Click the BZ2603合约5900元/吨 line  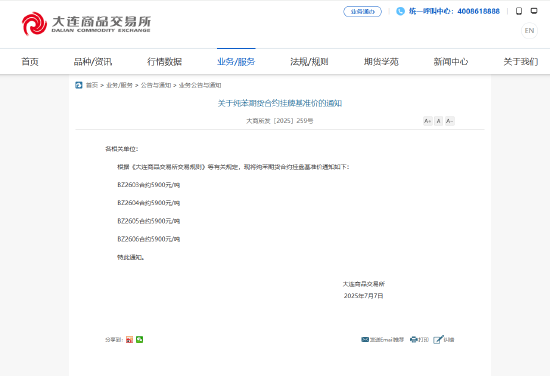[x=149, y=185]
